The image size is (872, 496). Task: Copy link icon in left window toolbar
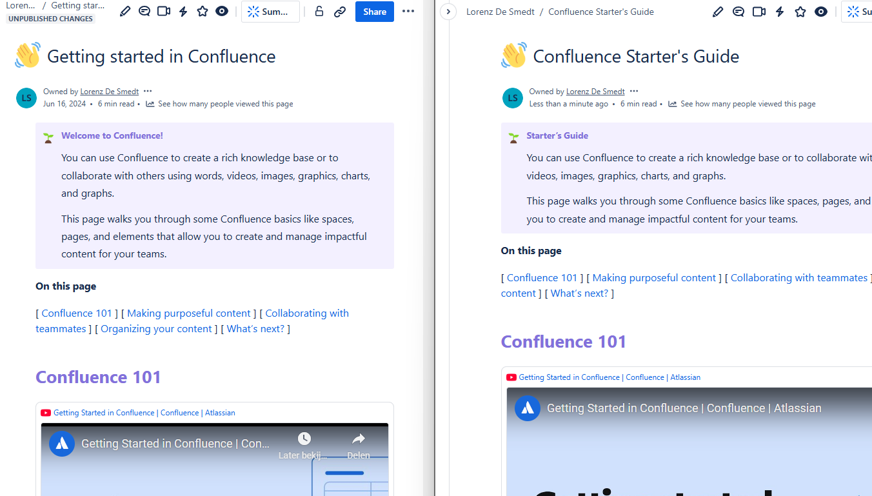pos(340,12)
